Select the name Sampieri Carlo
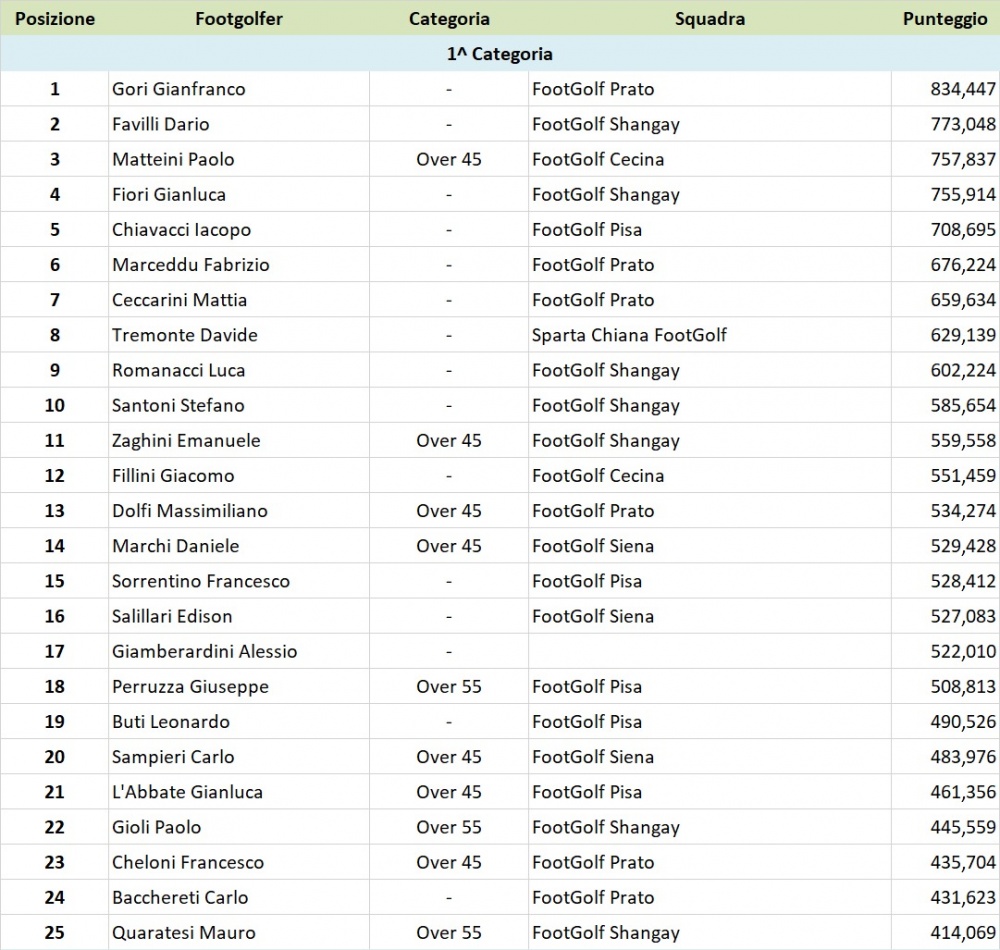The width and height of the screenshot is (1000, 950). point(173,756)
